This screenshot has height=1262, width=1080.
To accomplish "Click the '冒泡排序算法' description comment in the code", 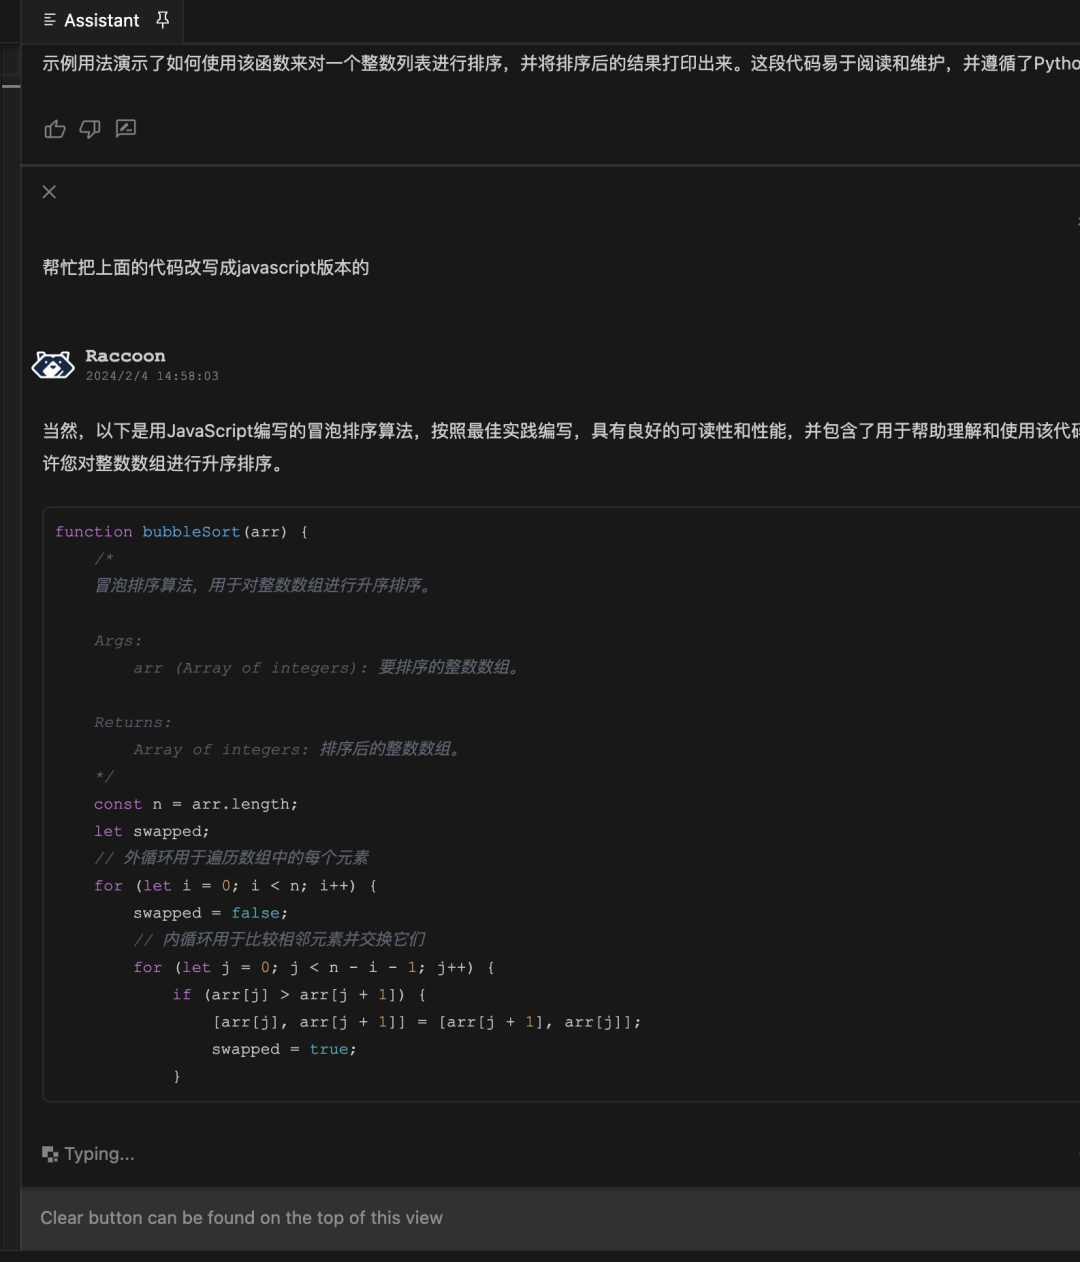I will point(264,586).
